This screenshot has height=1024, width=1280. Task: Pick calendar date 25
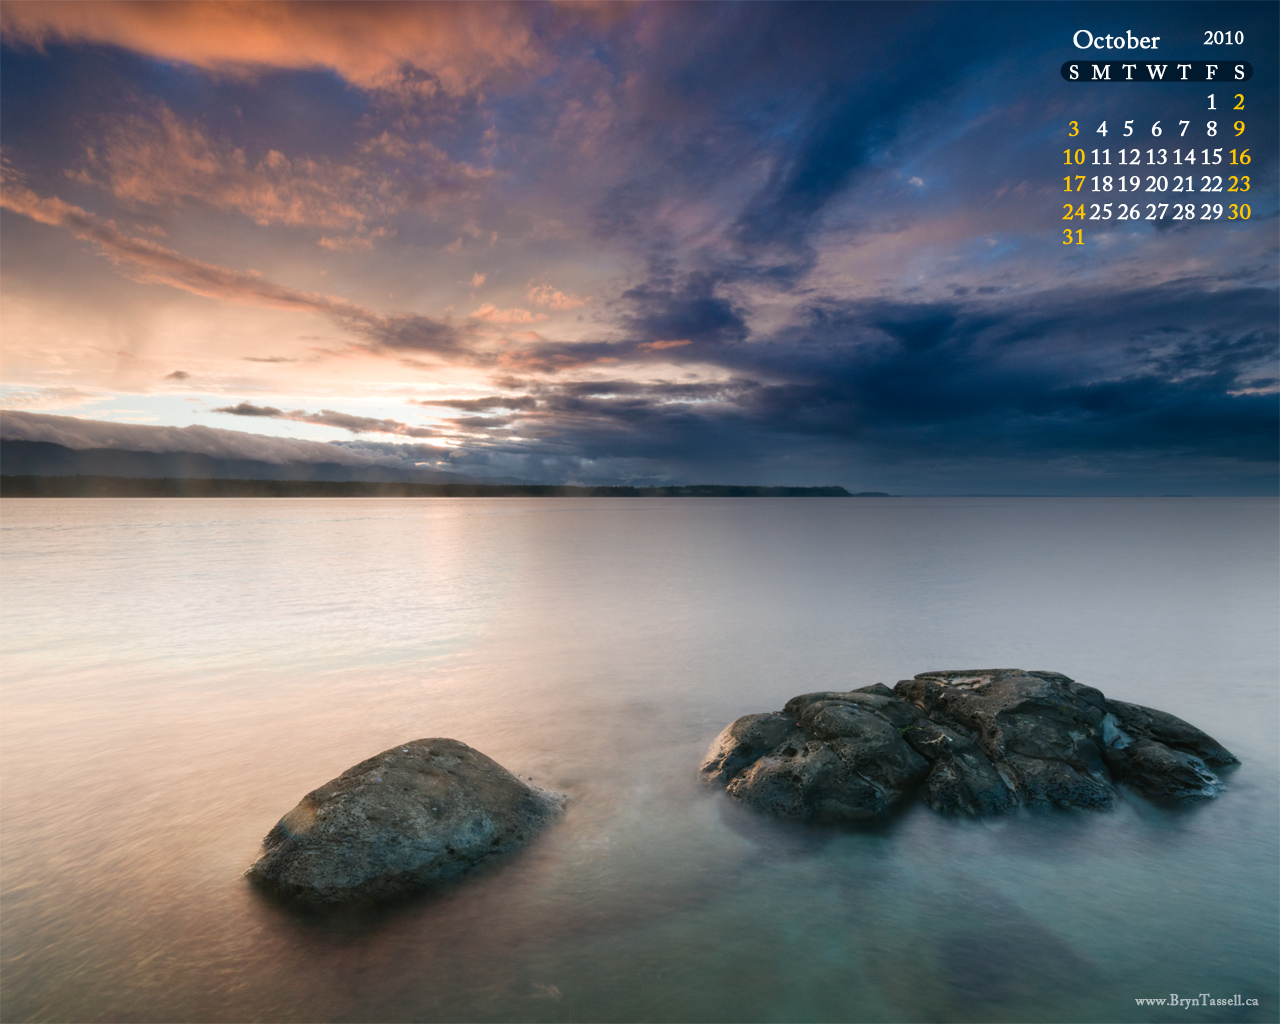[1101, 212]
